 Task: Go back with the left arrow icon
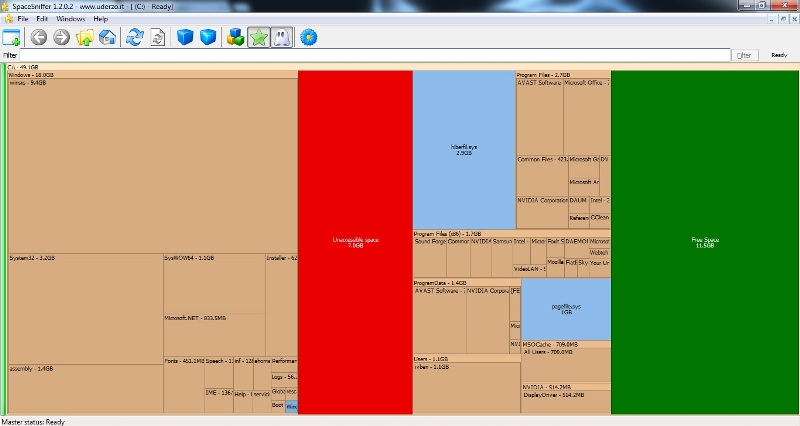tap(39, 38)
